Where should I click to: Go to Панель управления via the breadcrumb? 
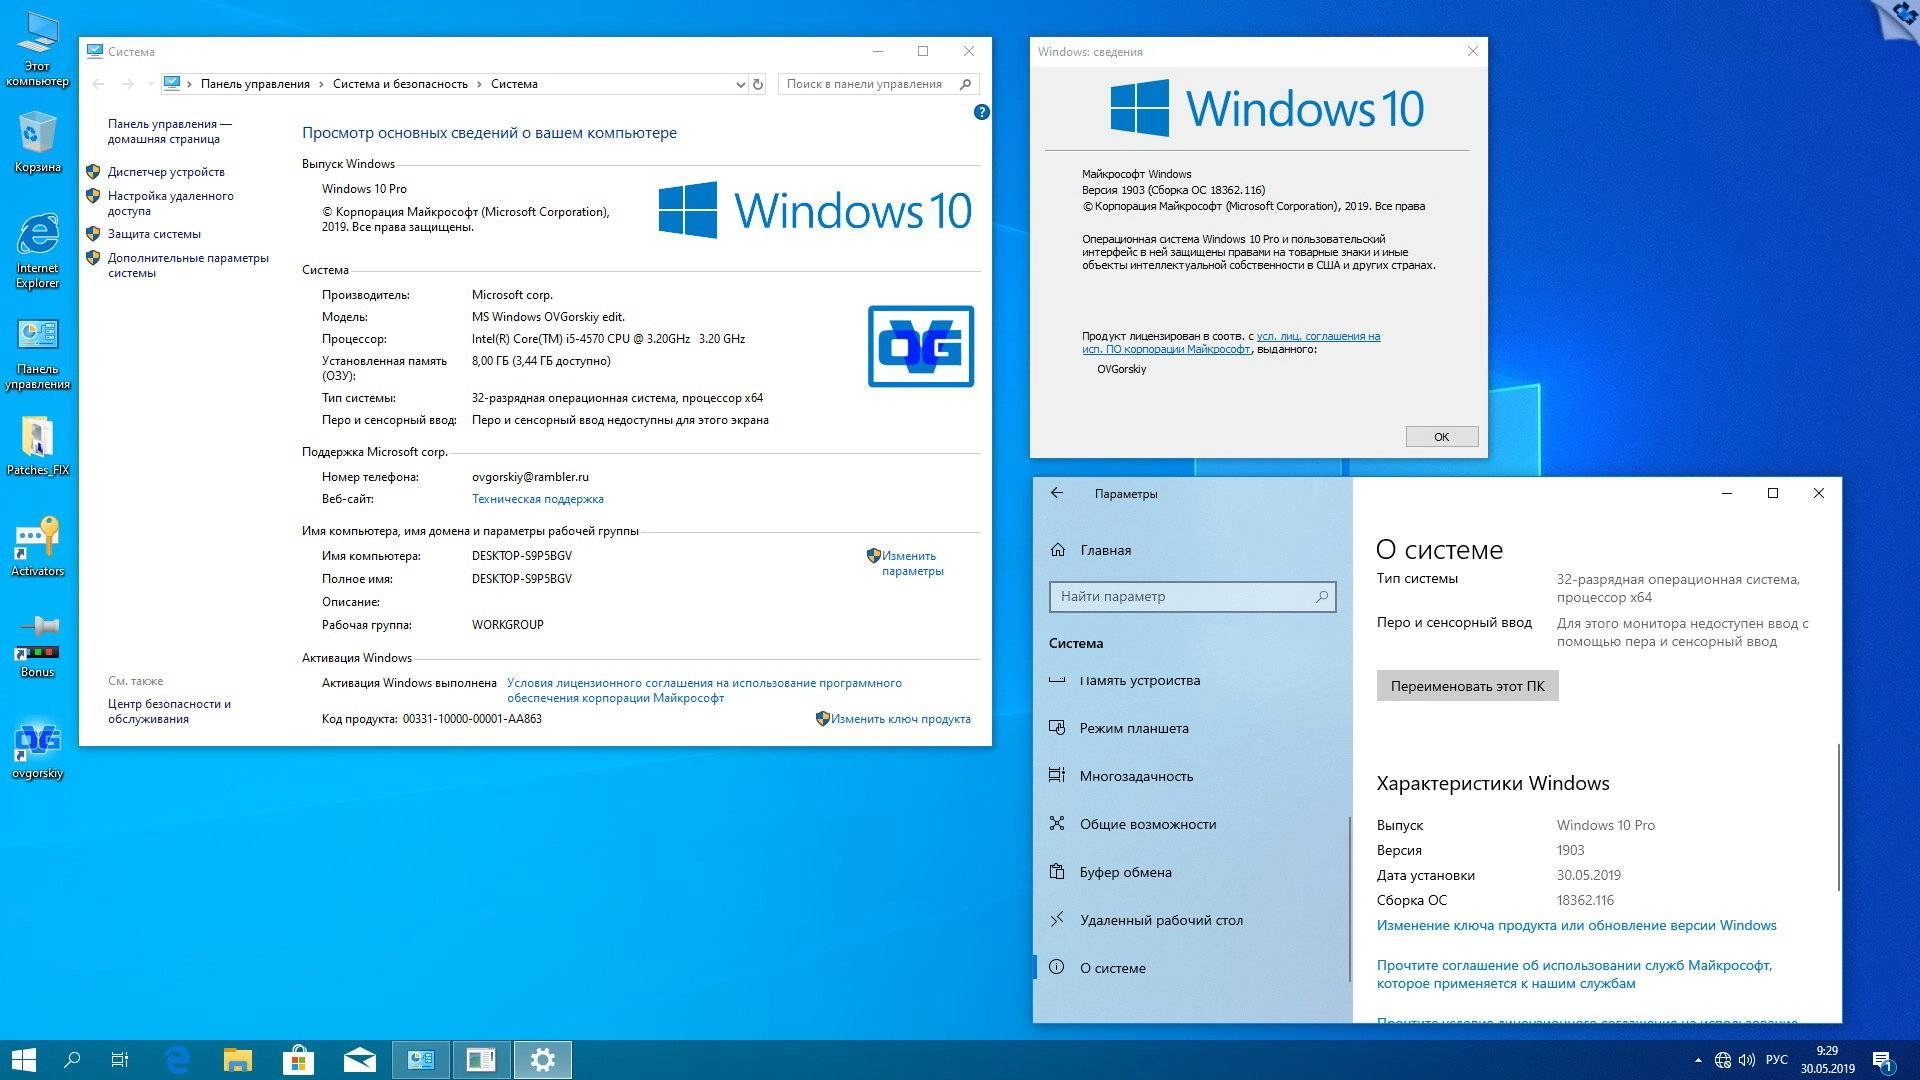click(x=255, y=84)
